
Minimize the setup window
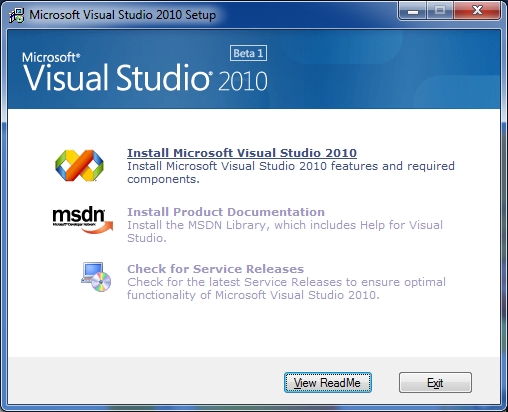point(413,11)
